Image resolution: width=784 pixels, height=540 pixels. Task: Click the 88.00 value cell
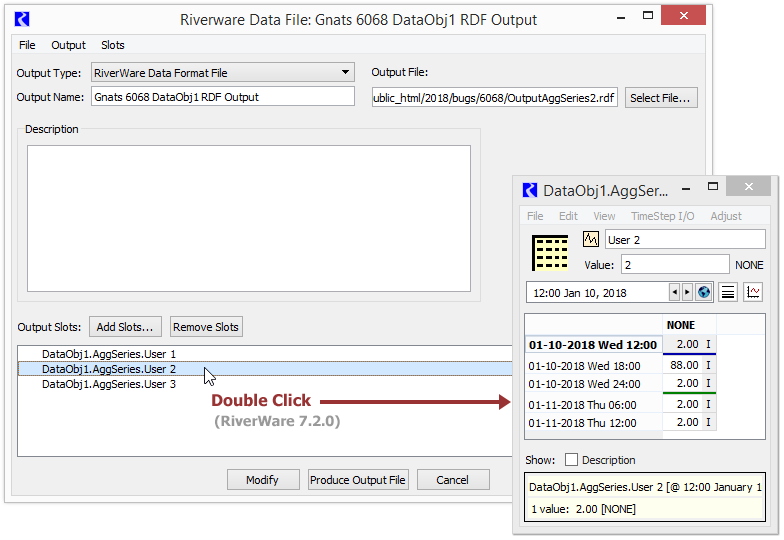point(682,365)
